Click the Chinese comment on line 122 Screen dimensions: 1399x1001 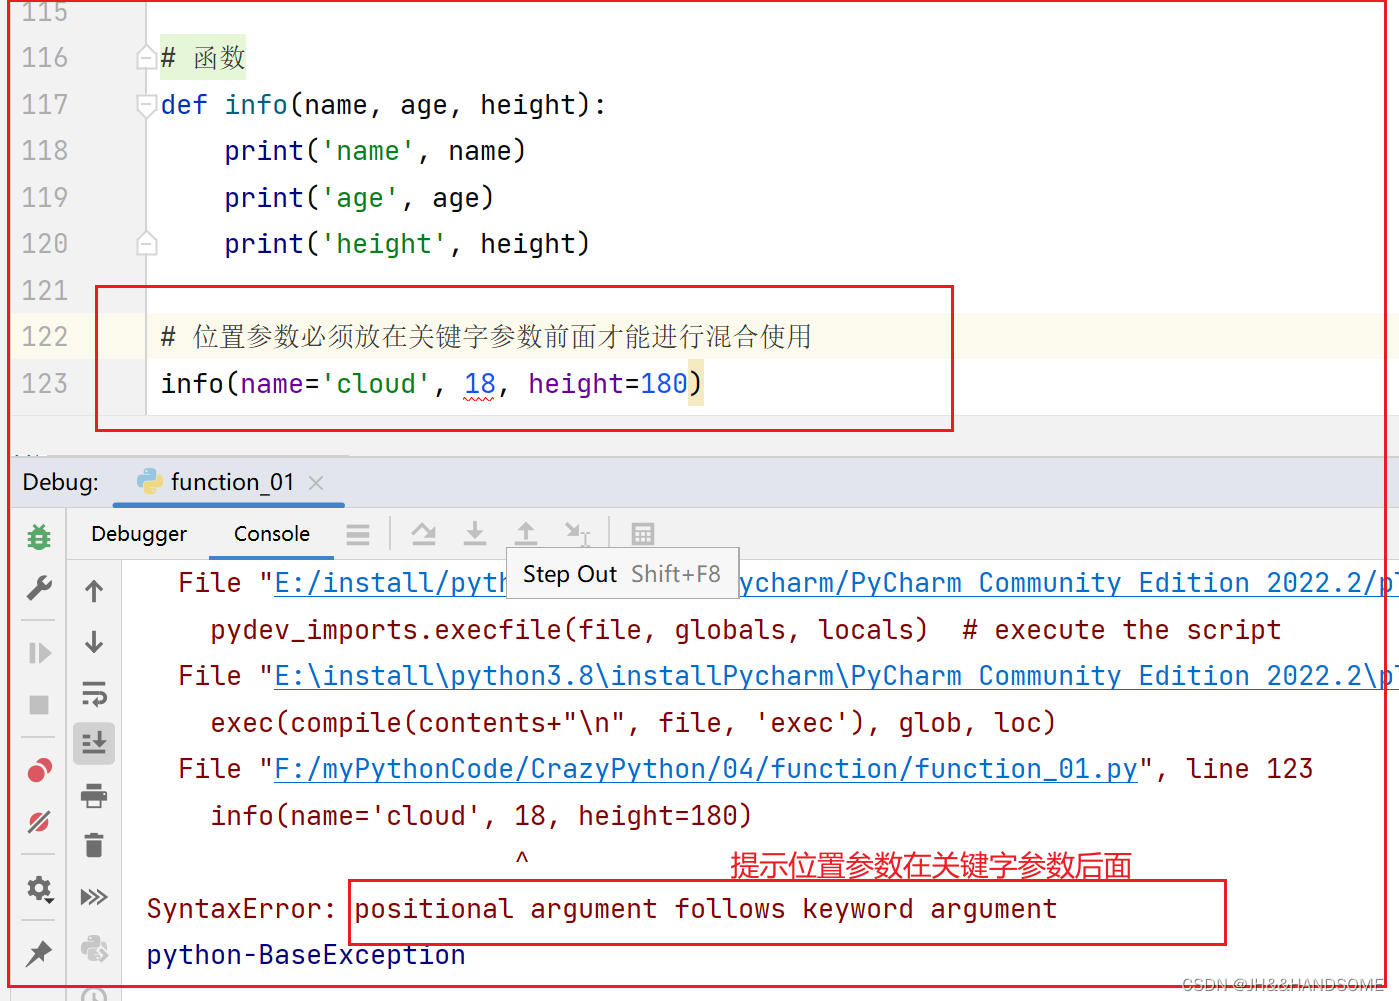point(486,337)
